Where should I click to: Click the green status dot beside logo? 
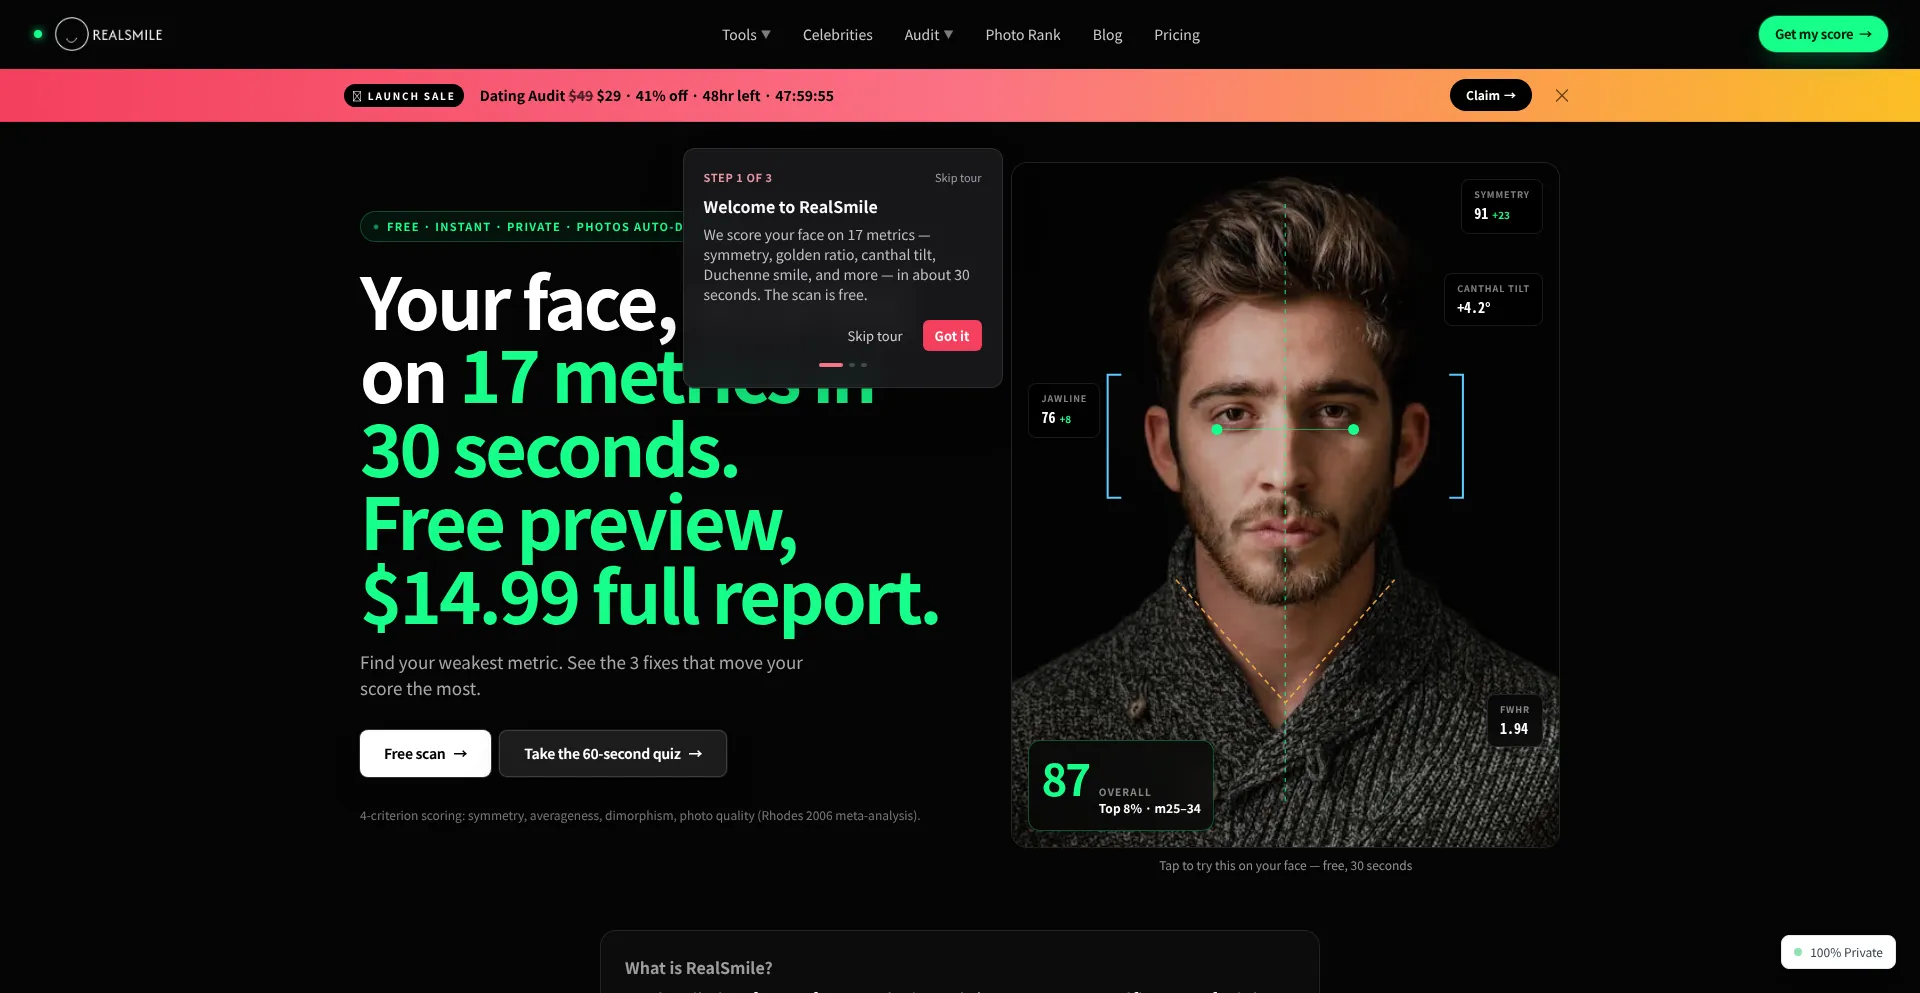38,34
